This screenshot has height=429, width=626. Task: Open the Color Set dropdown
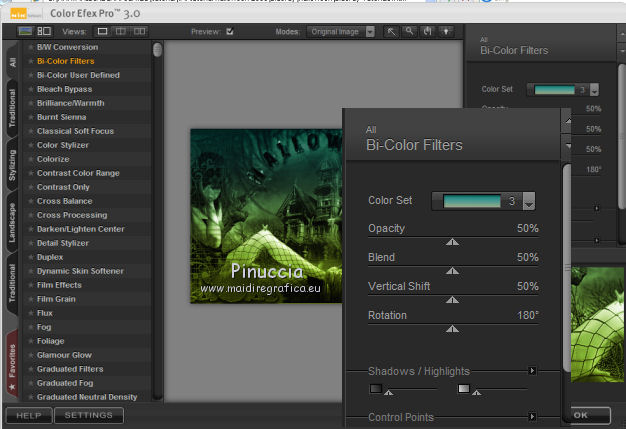tap(529, 201)
